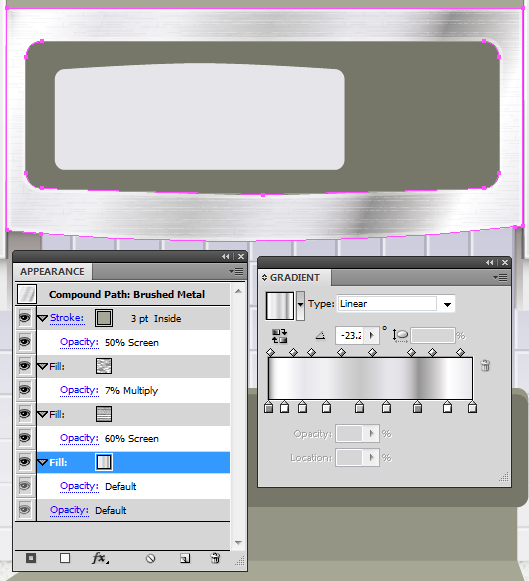
Task: Open gradient stop Opacity value arrow
Action: (372, 434)
